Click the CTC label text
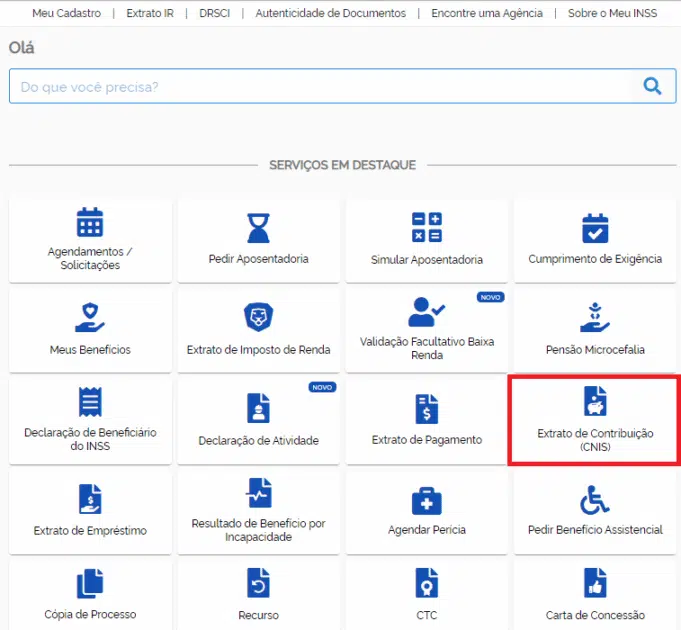 pos(427,615)
